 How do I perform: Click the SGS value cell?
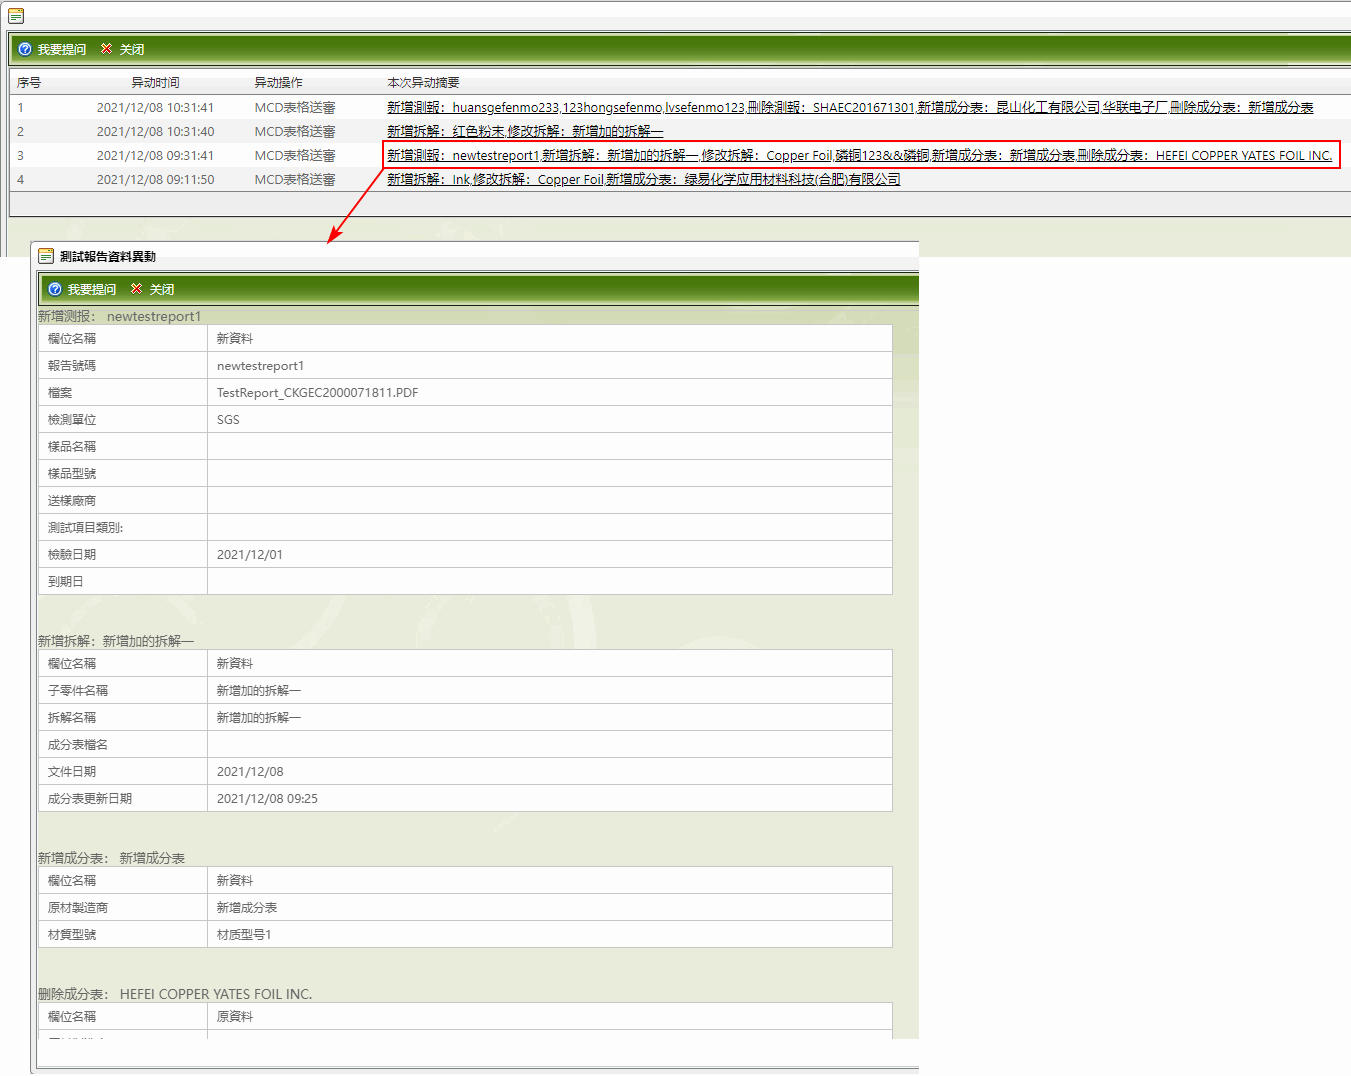pos(549,420)
